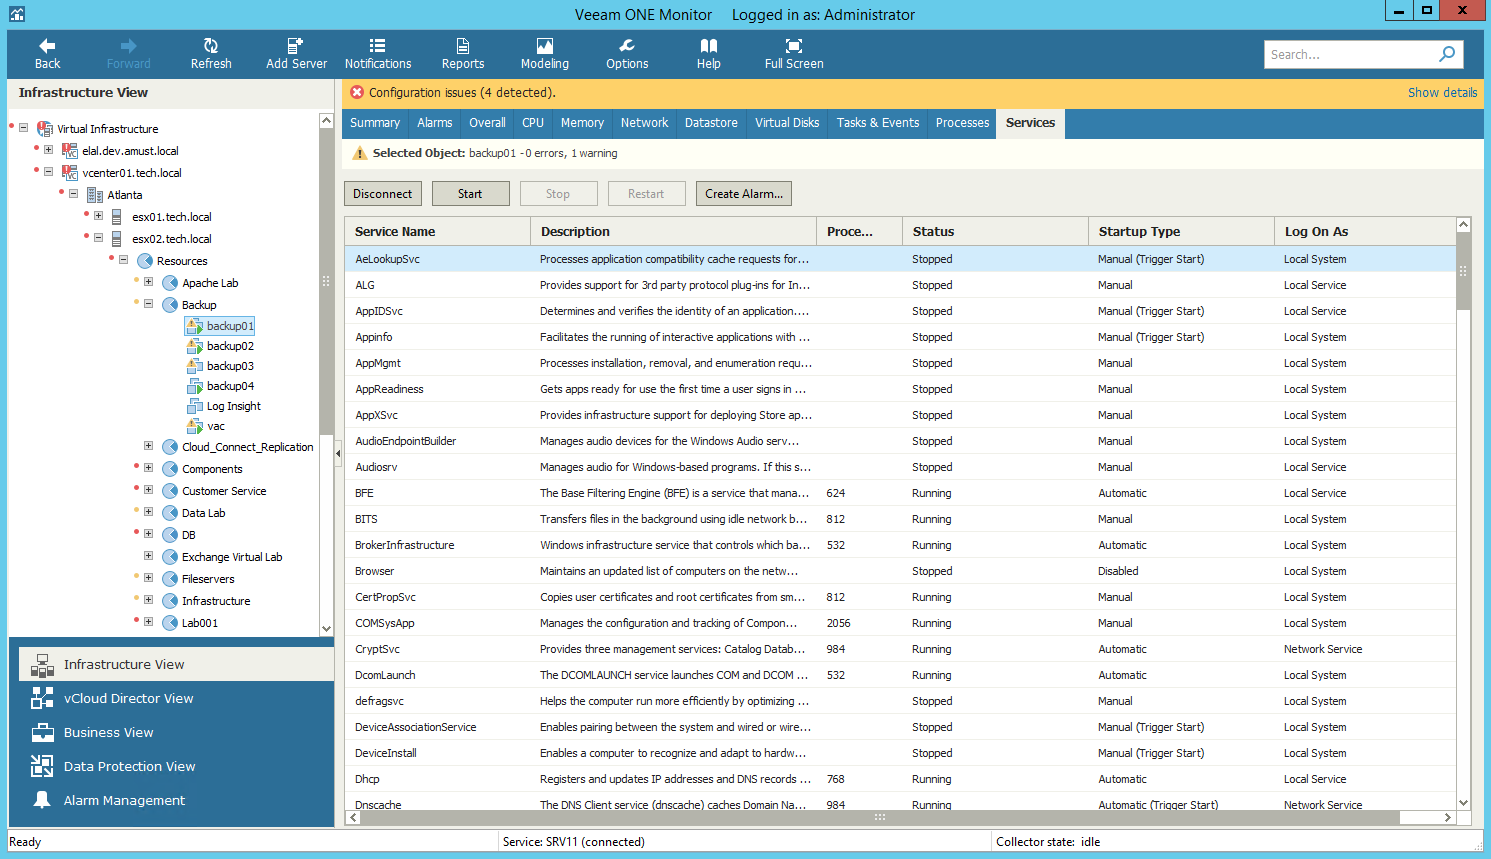Select the BITS service row
Image resolution: width=1491 pixels, height=859 pixels.
click(900, 519)
